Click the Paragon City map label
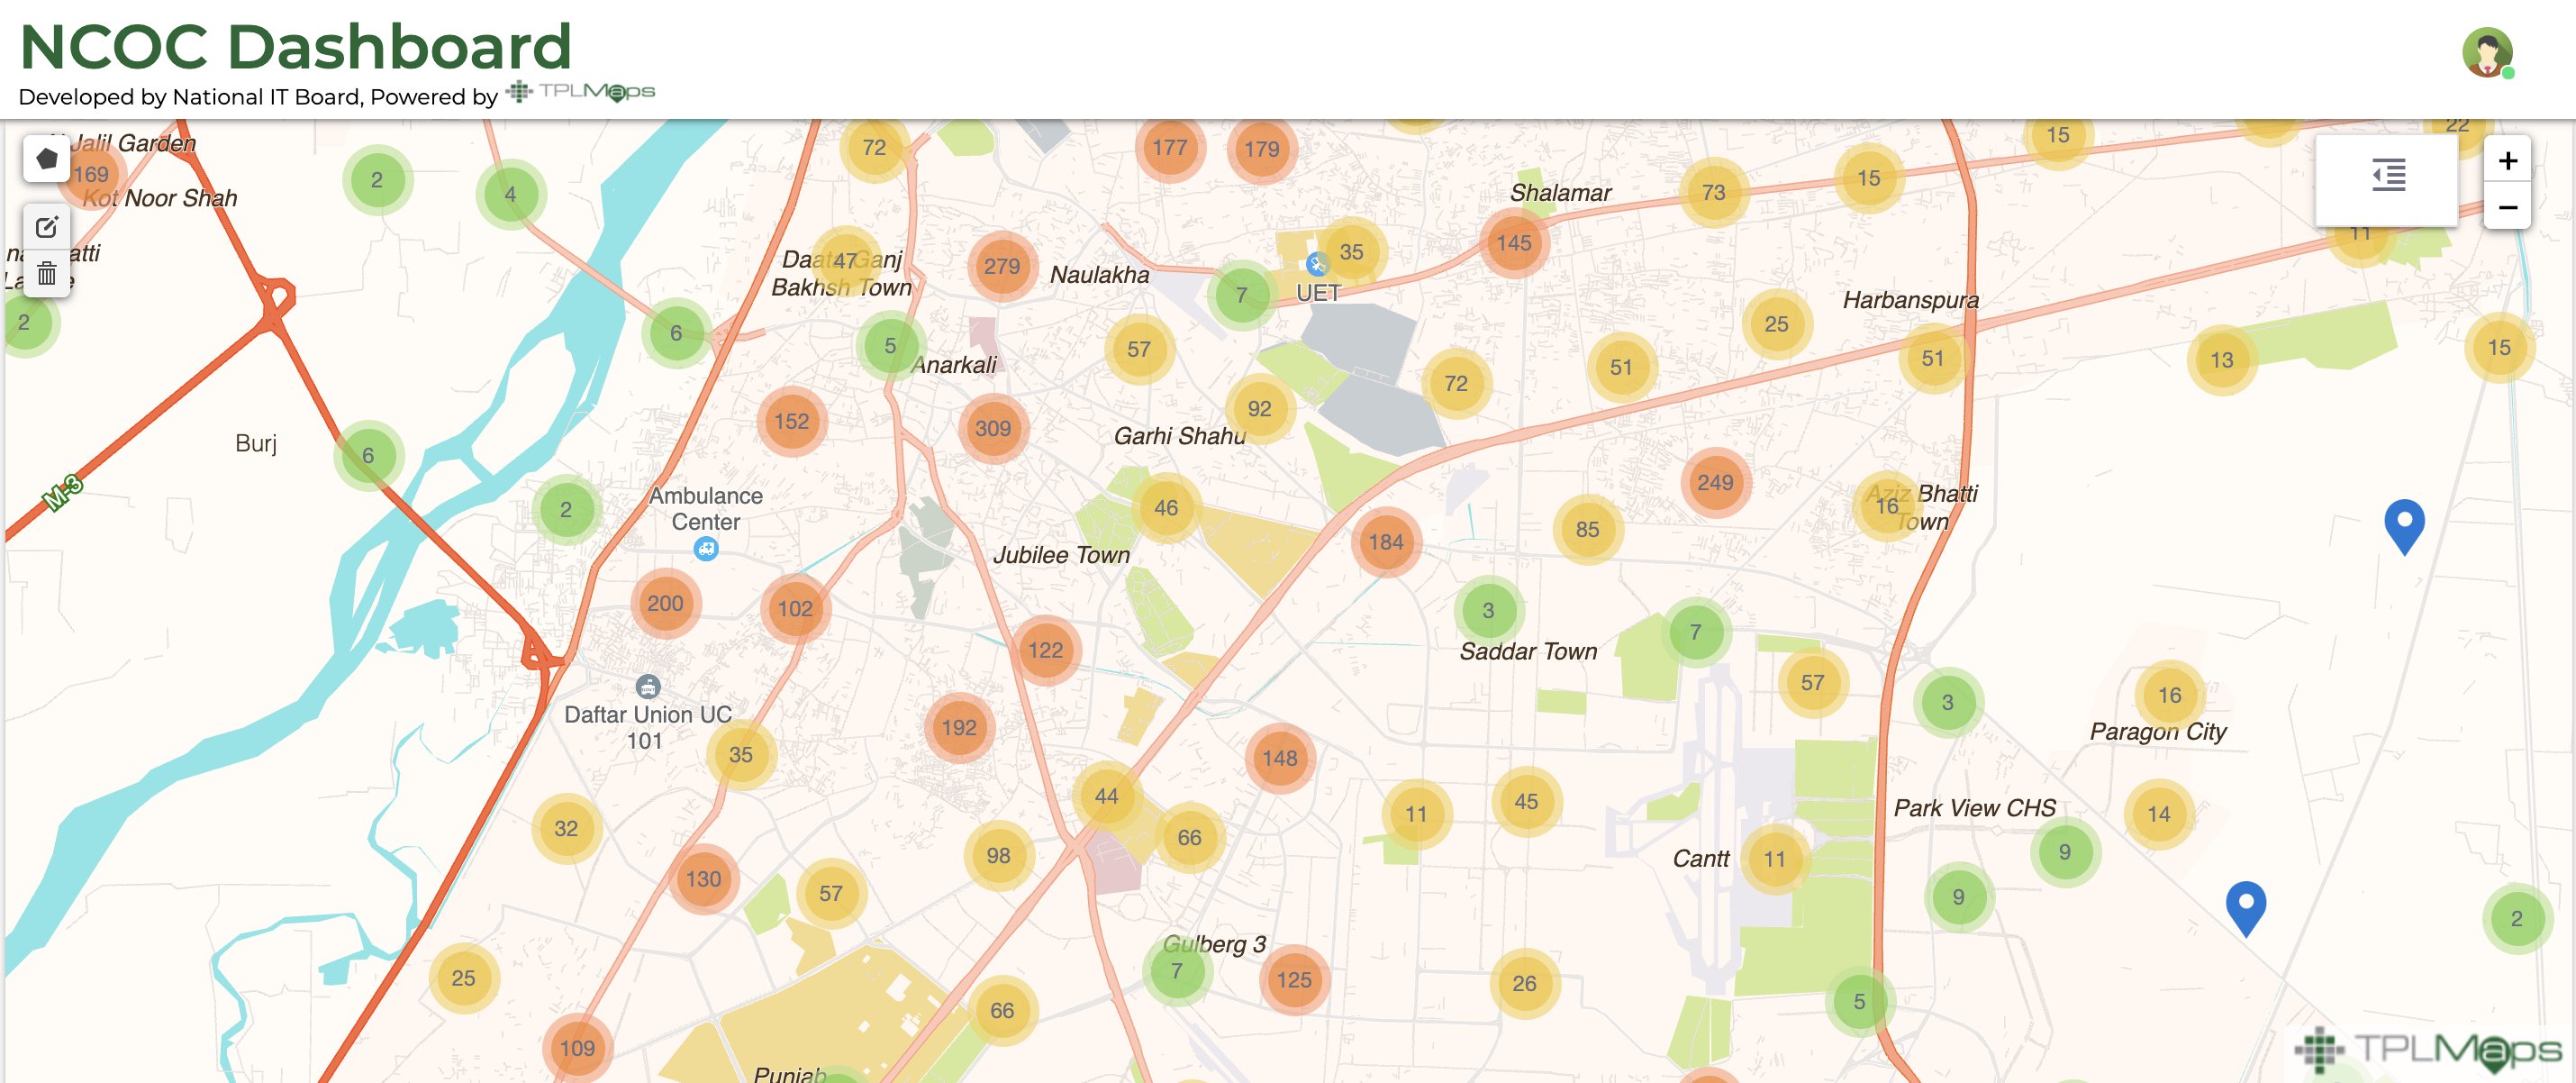The width and height of the screenshot is (2576, 1083). tap(2158, 732)
